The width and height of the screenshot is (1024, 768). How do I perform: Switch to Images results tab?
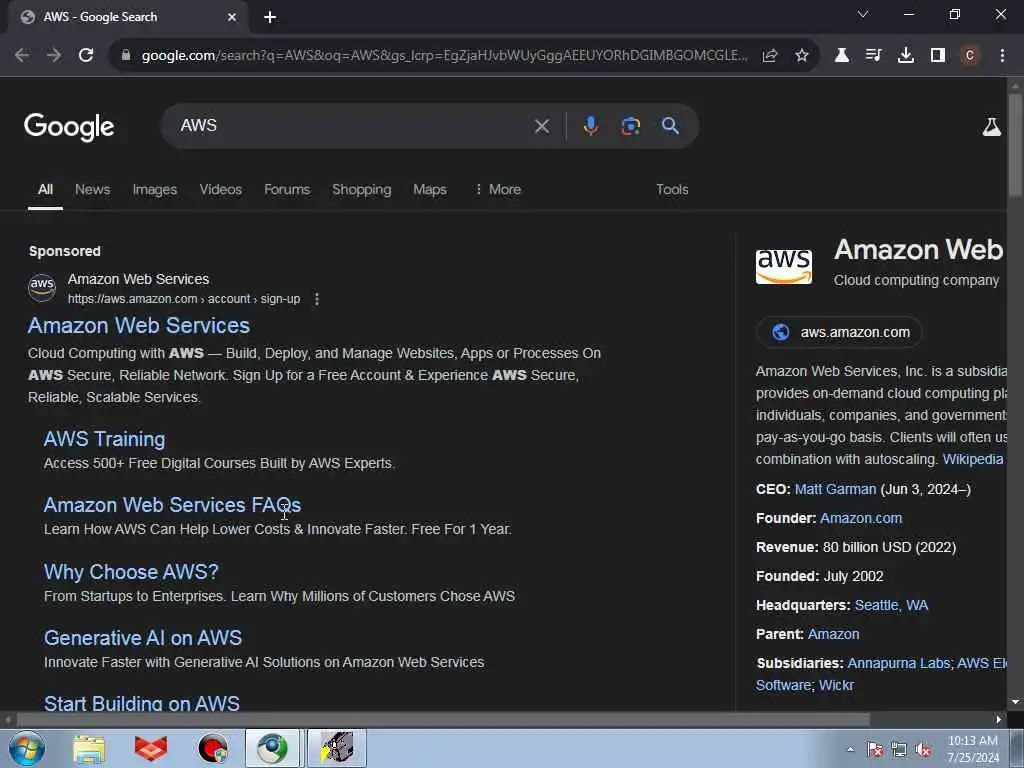155,189
